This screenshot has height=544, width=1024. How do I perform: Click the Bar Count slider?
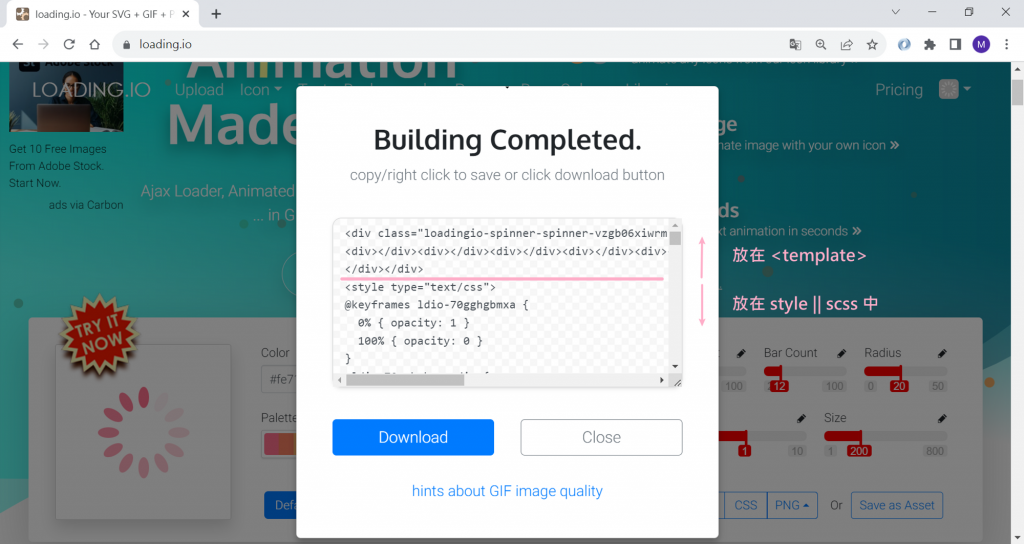pos(805,371)
